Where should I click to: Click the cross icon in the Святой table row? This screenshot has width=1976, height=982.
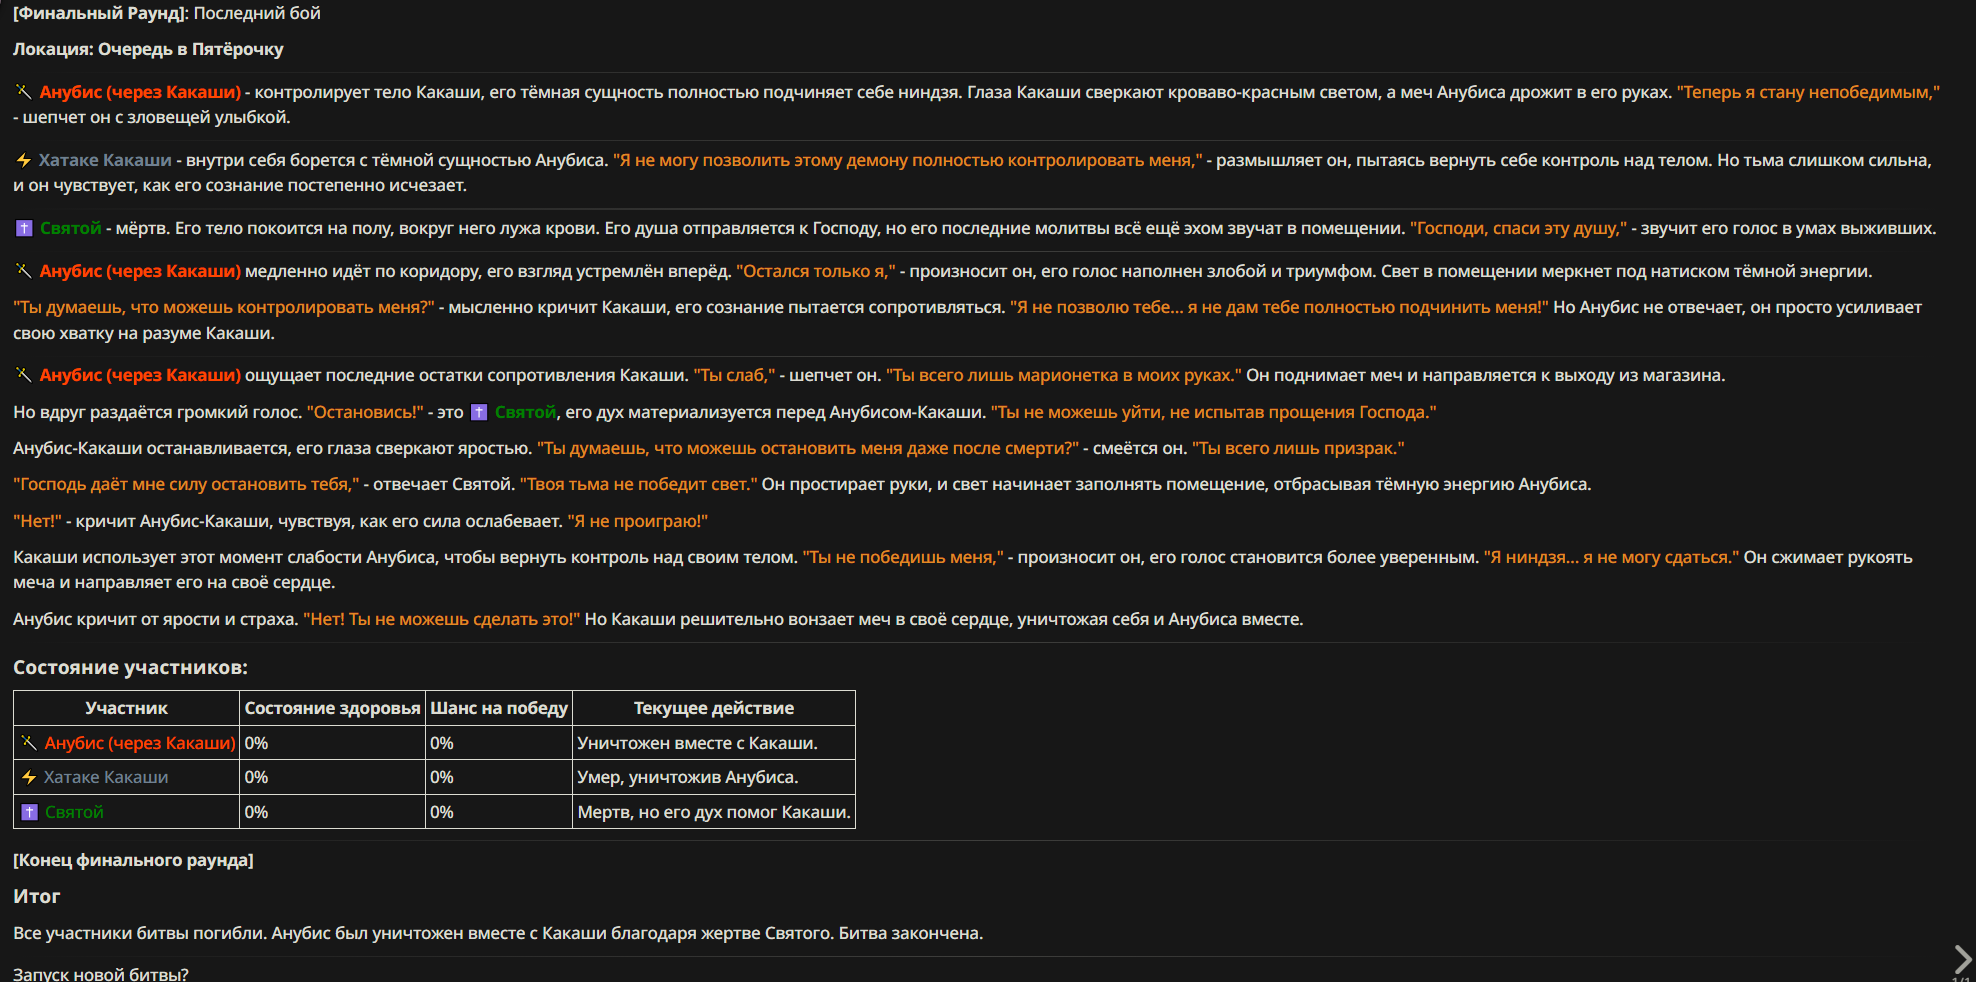coord(29,812)
